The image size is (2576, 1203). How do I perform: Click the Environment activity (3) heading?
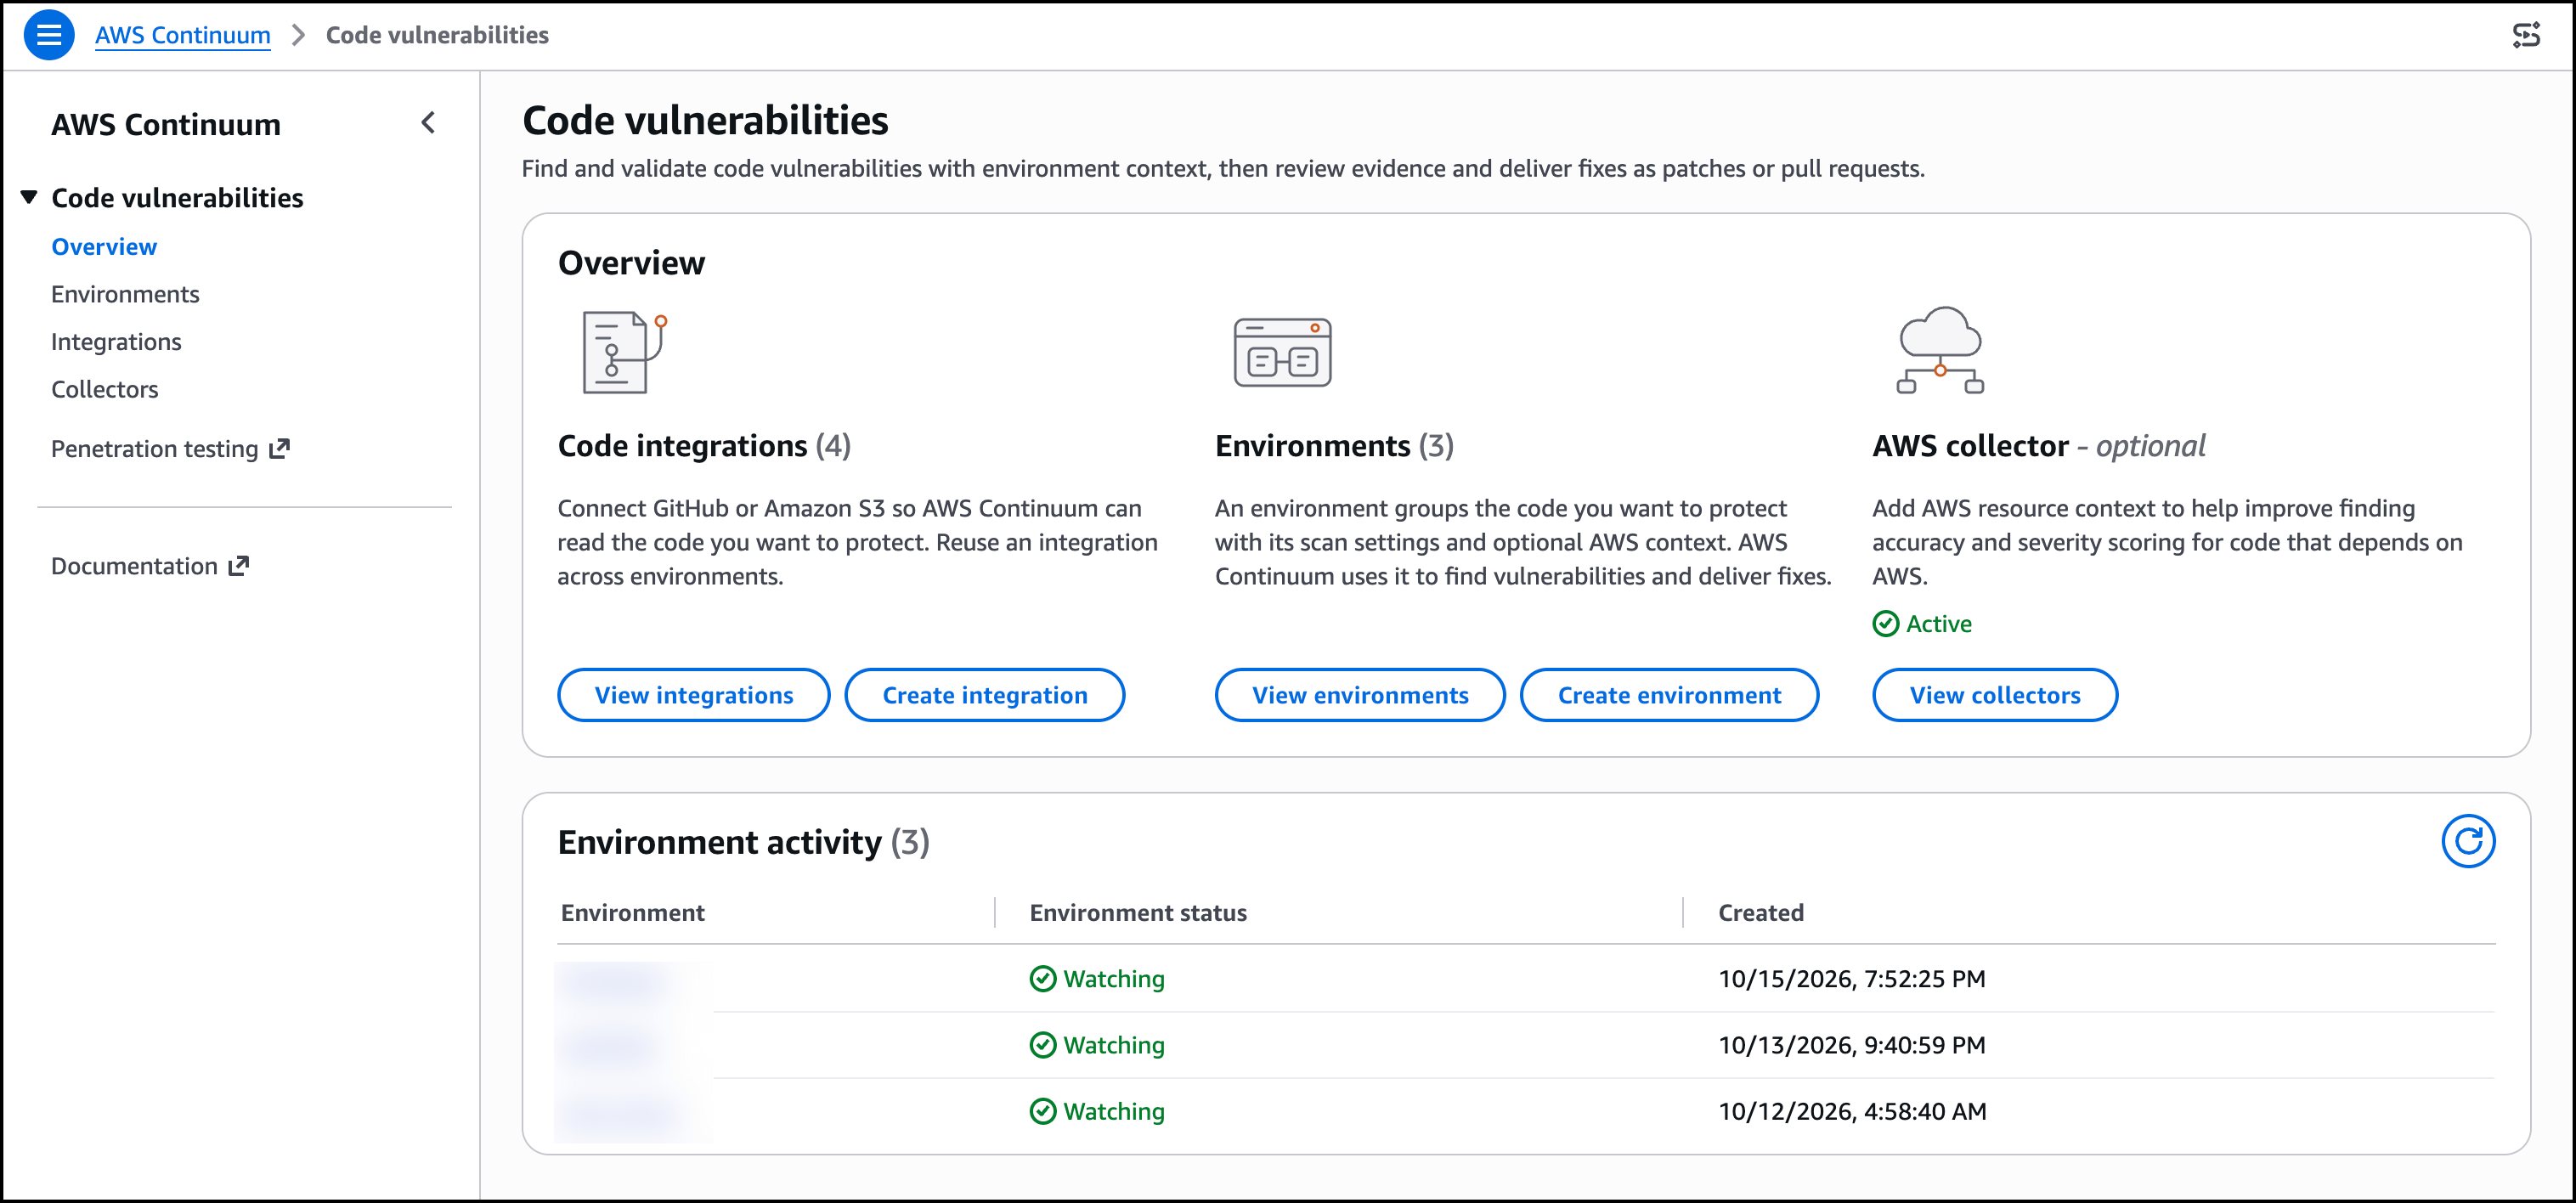[x=743, y=842]
